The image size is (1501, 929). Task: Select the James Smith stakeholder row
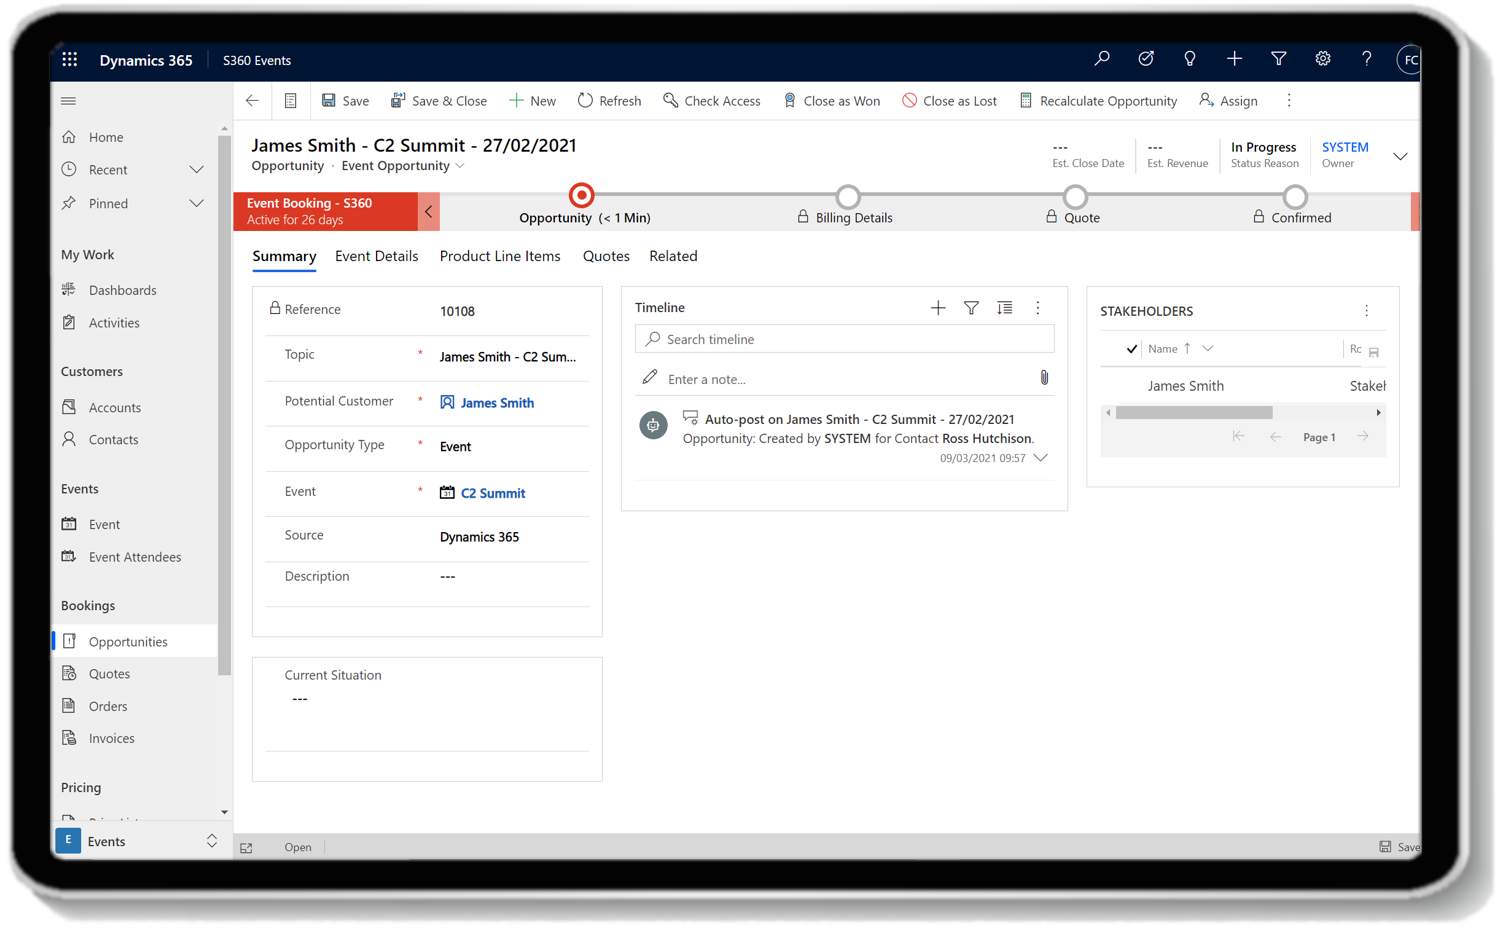1243,386
